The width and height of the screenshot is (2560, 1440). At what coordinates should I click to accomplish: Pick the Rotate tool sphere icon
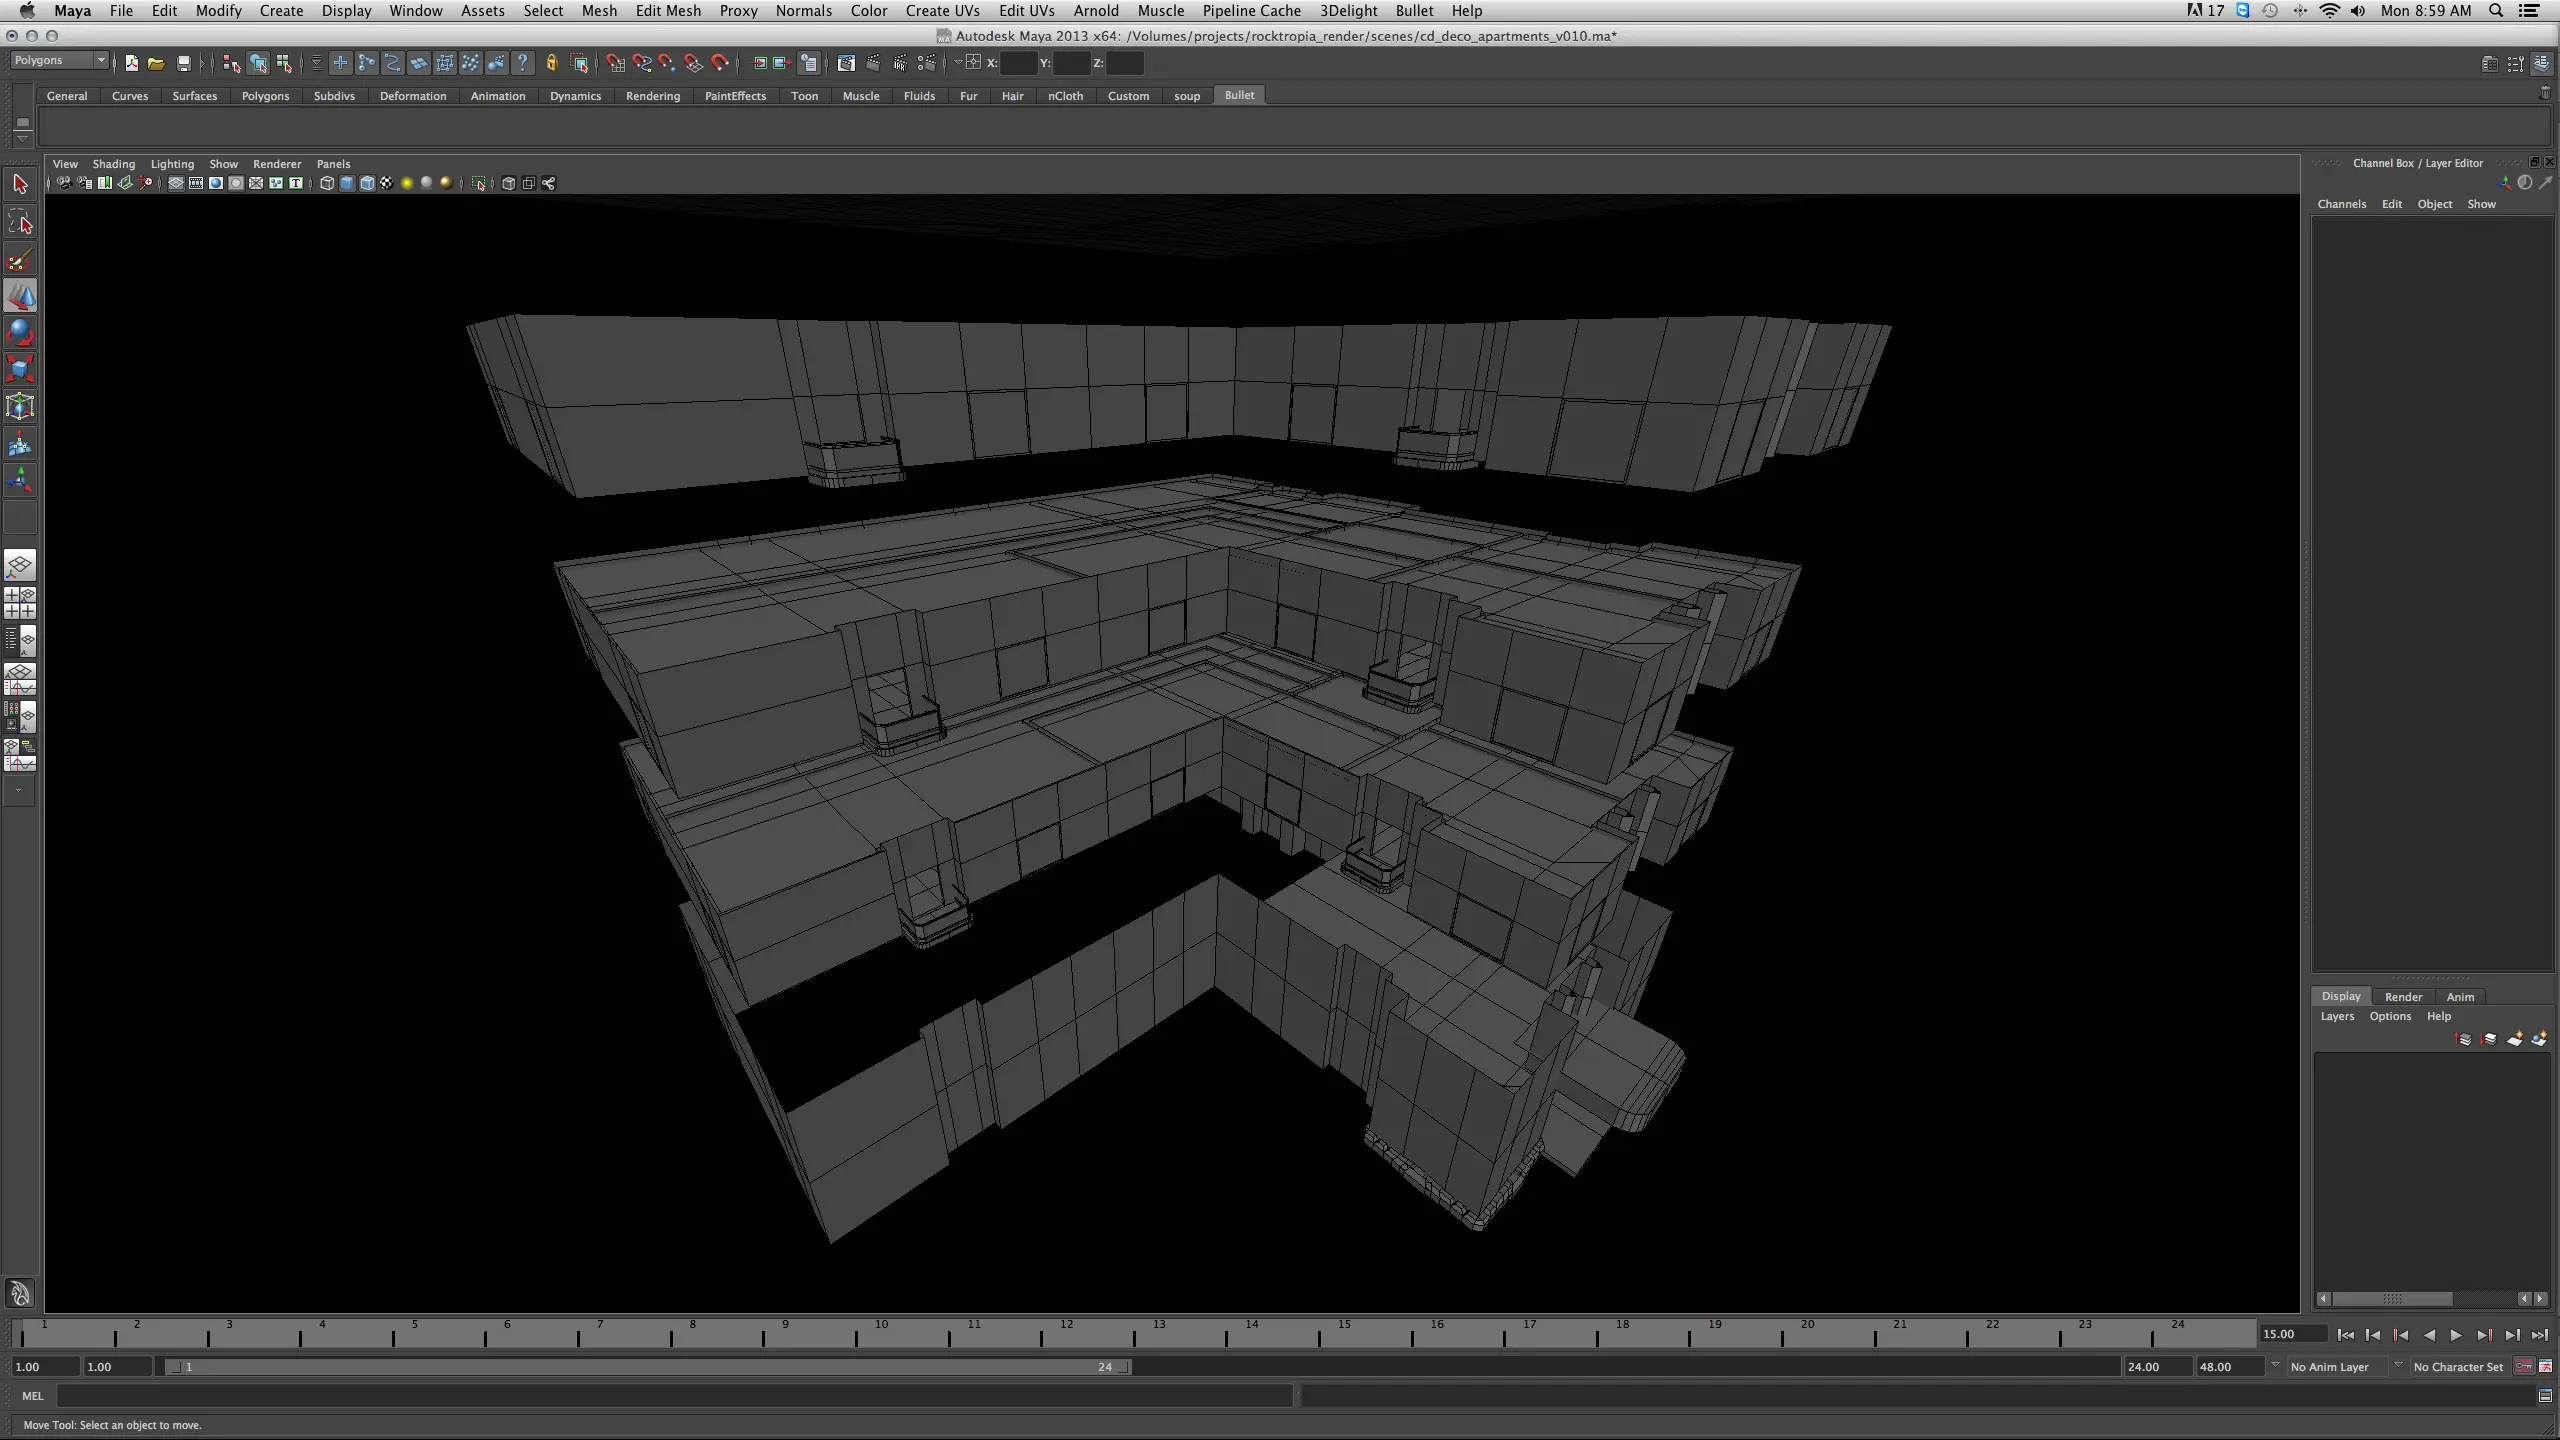pos(20,333)
